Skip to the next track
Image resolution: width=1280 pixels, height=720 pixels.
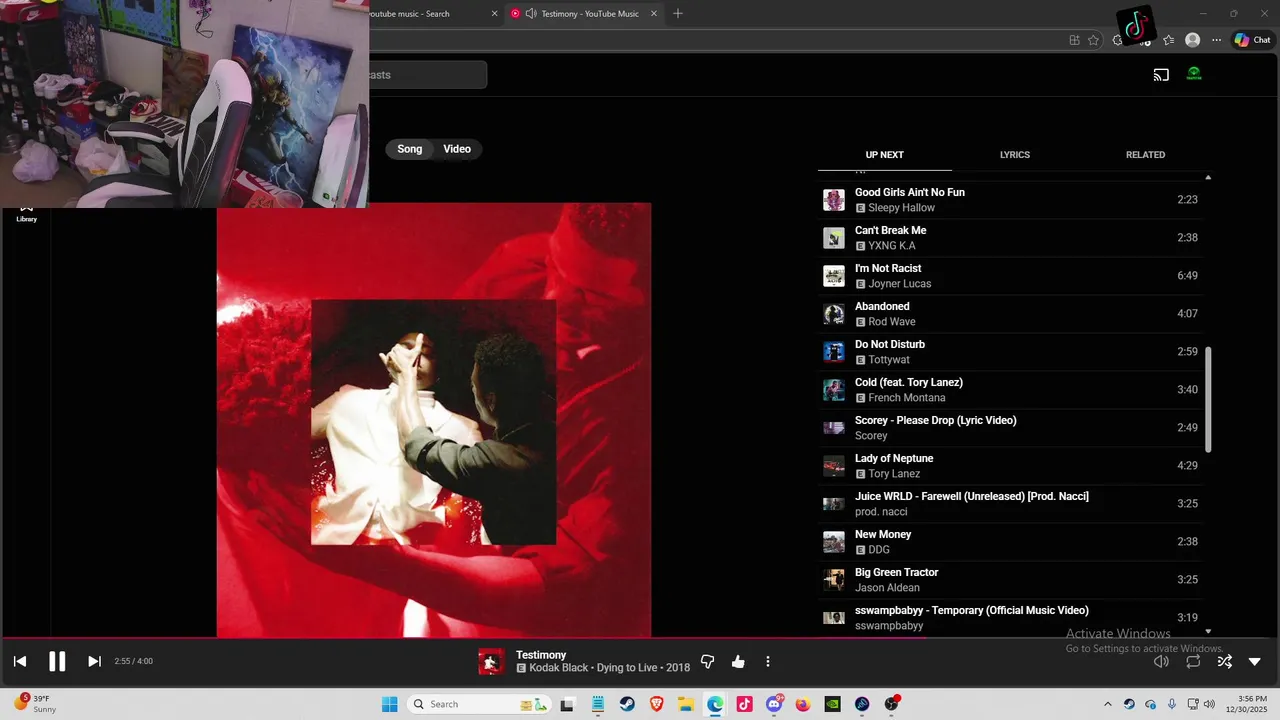tap(94, 661)
